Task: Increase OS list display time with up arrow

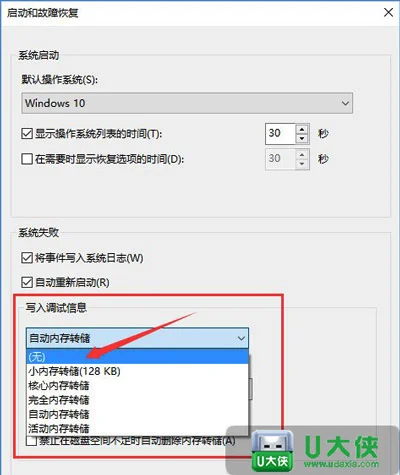Action: (302, 129)
